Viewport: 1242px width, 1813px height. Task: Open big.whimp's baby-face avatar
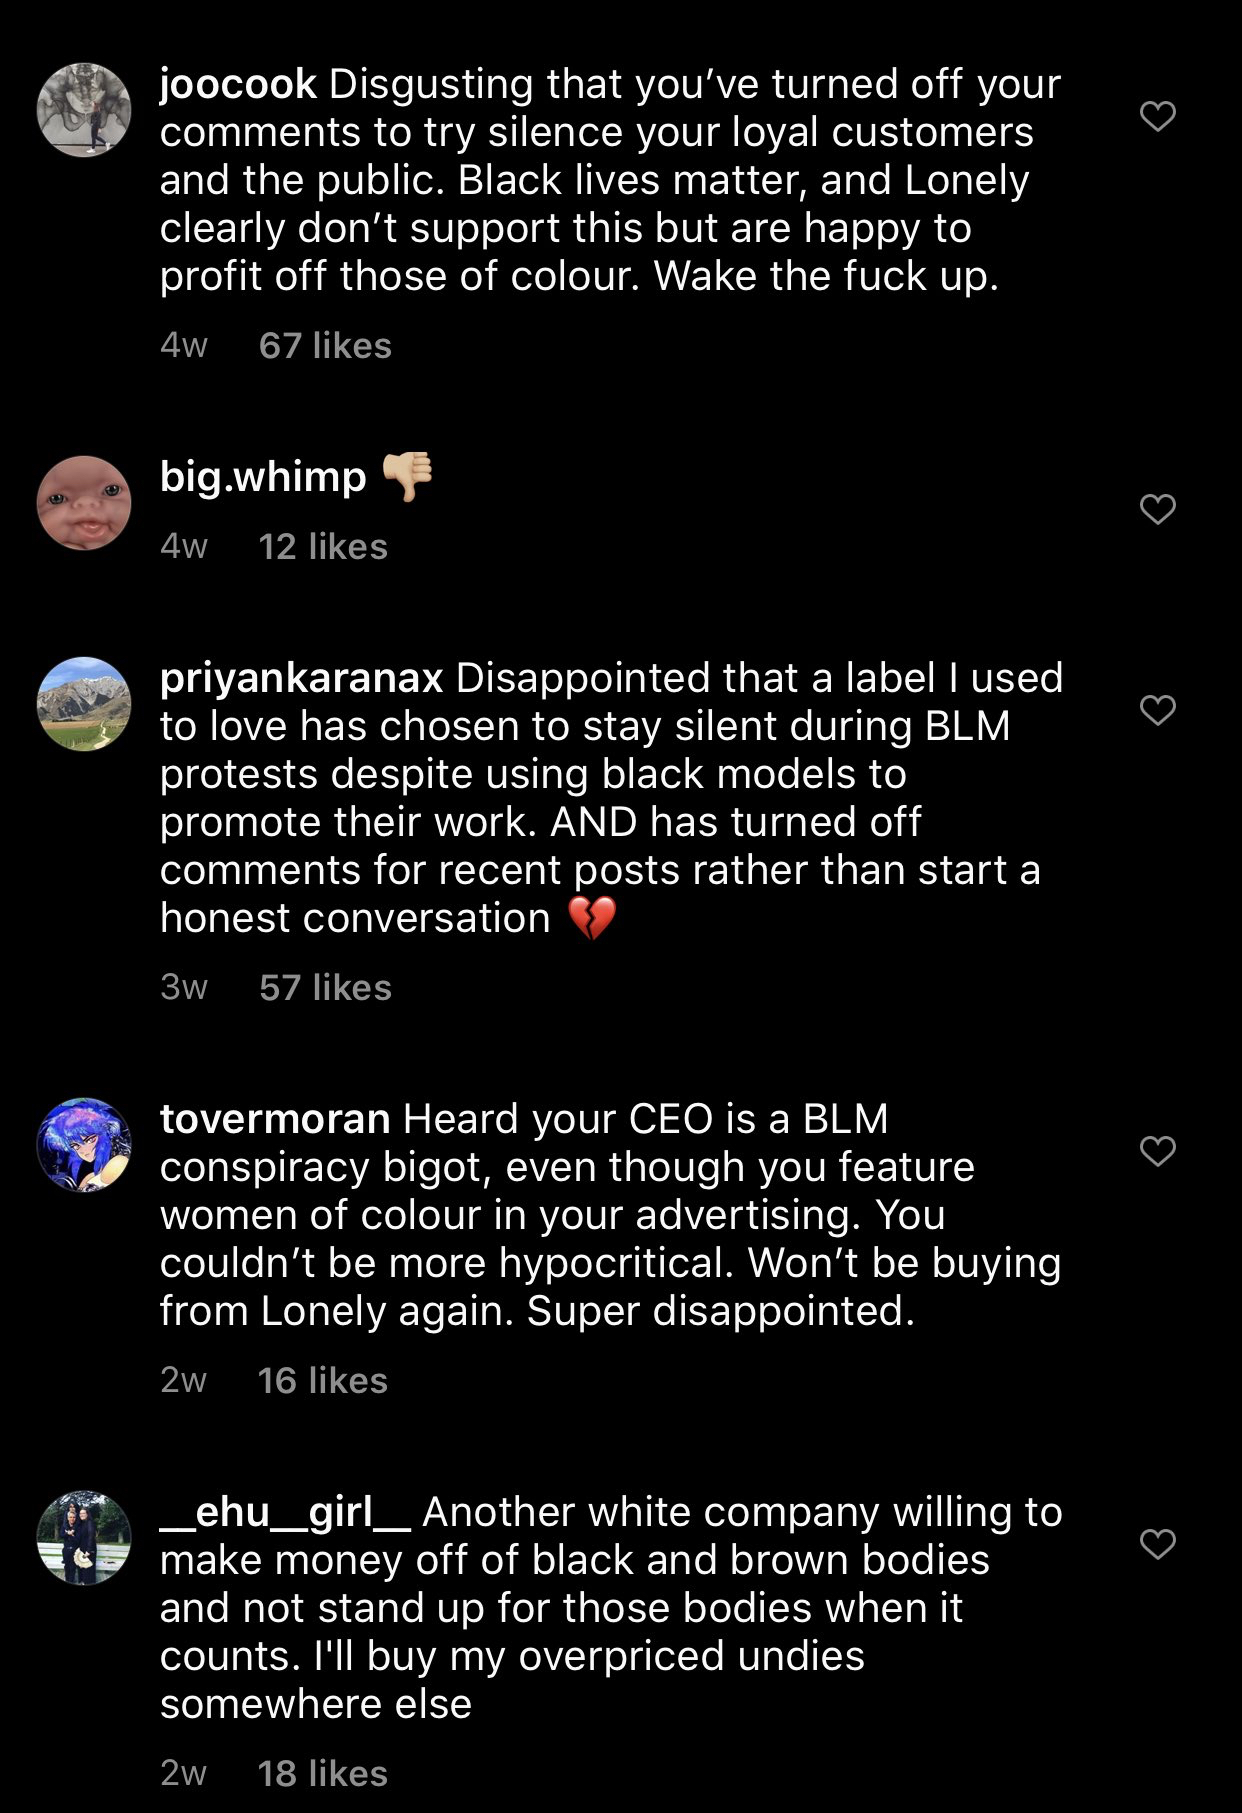[x=84, y=503]
